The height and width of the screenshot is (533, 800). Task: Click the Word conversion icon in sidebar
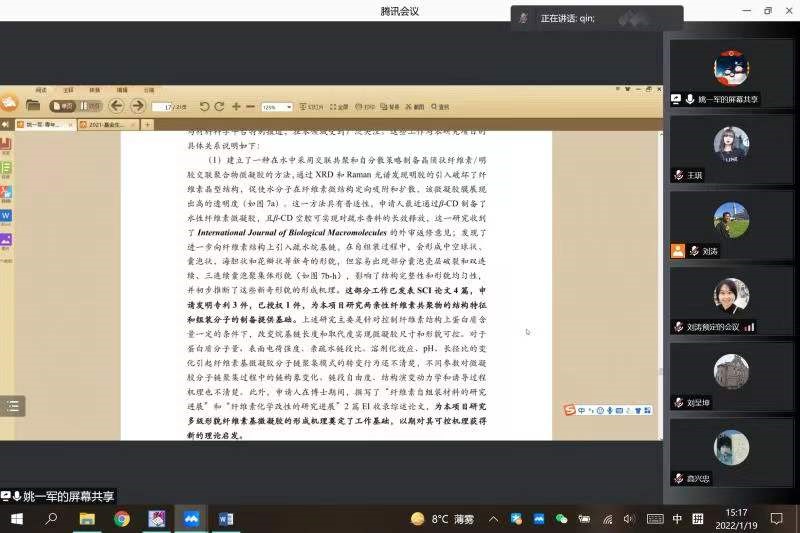6,216
